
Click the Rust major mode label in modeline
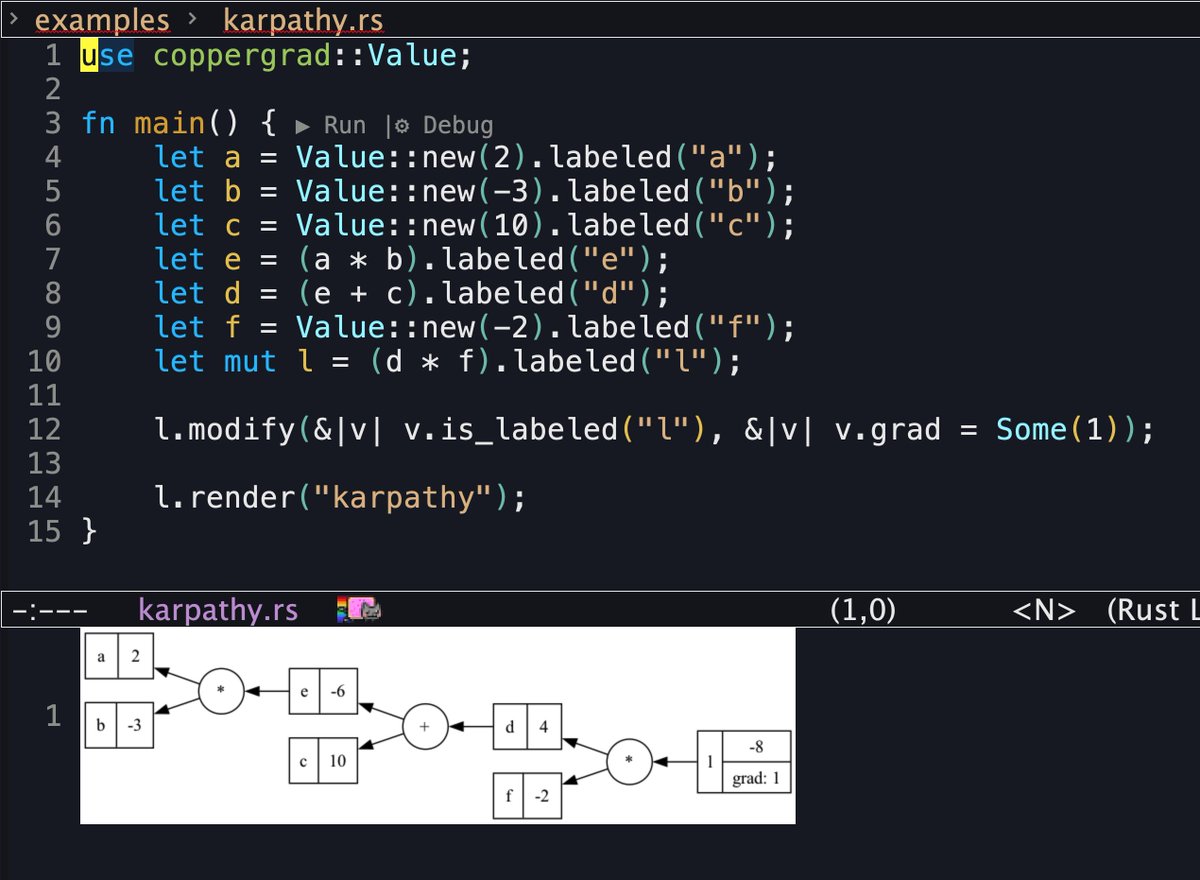coord(1153,610)
